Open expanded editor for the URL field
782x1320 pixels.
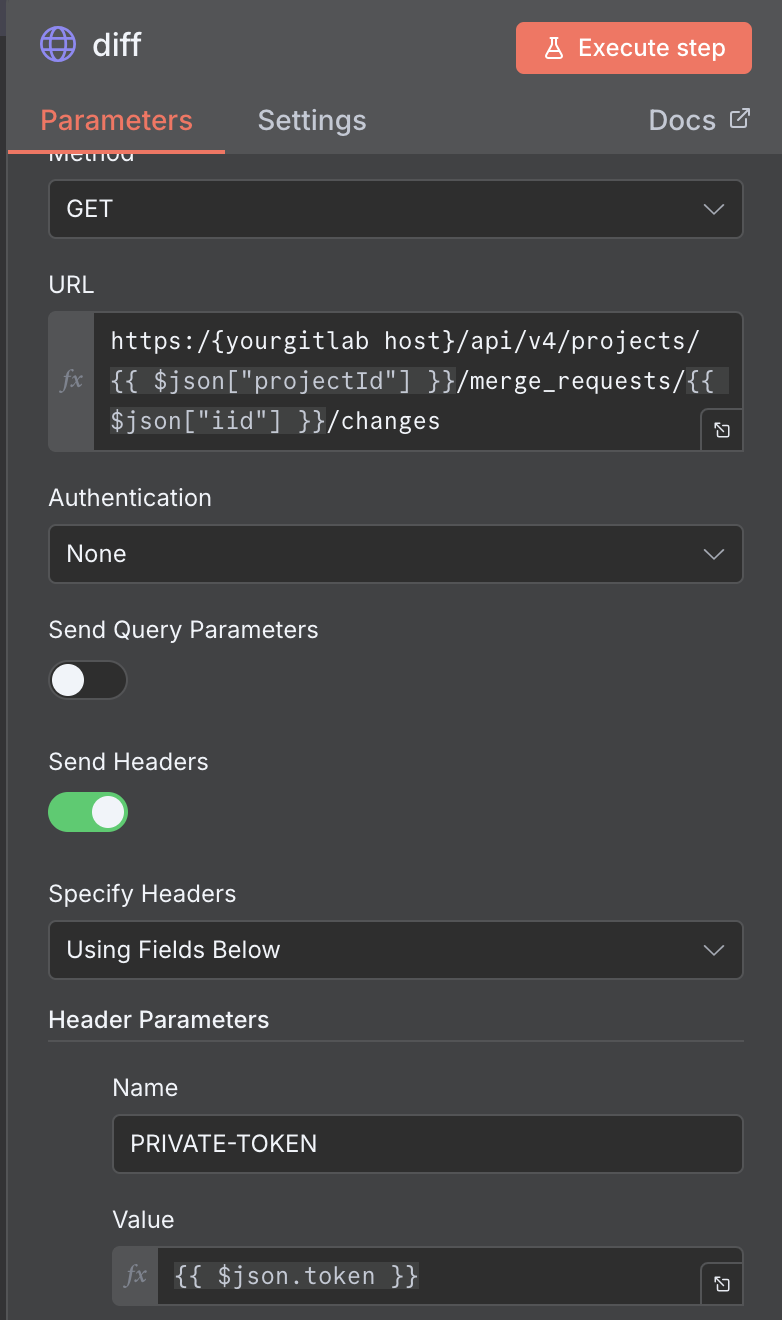pos(721,431)
